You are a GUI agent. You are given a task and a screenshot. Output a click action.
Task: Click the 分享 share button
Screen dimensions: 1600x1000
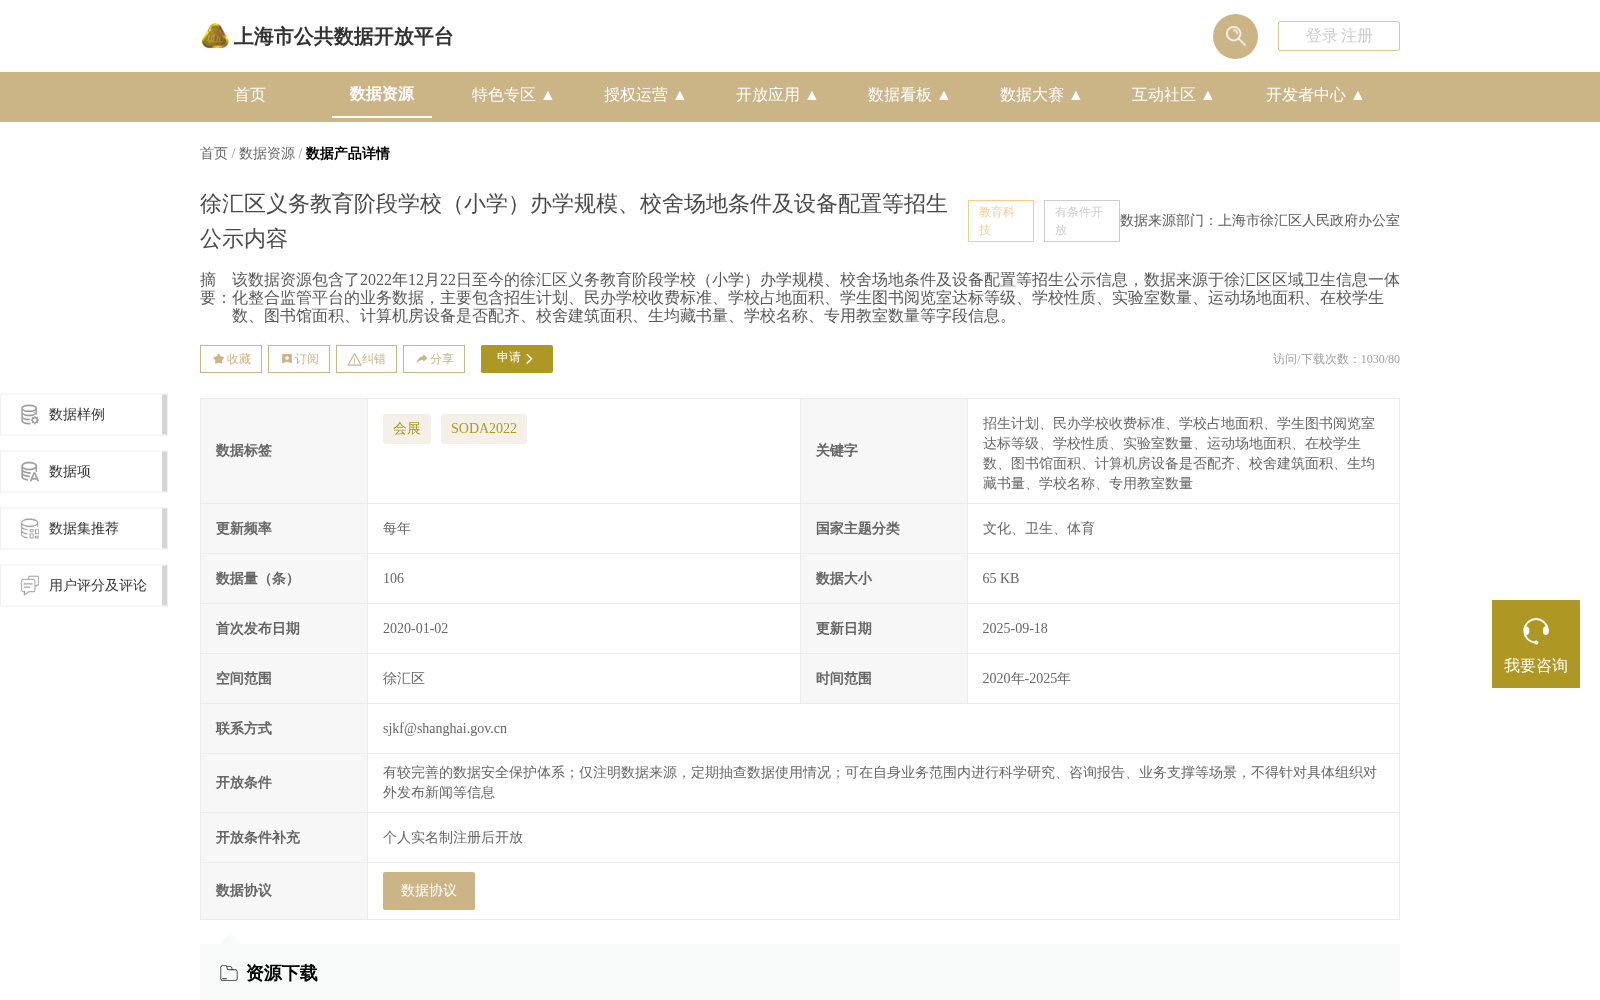pyautogui.click(x=434, y=359)
